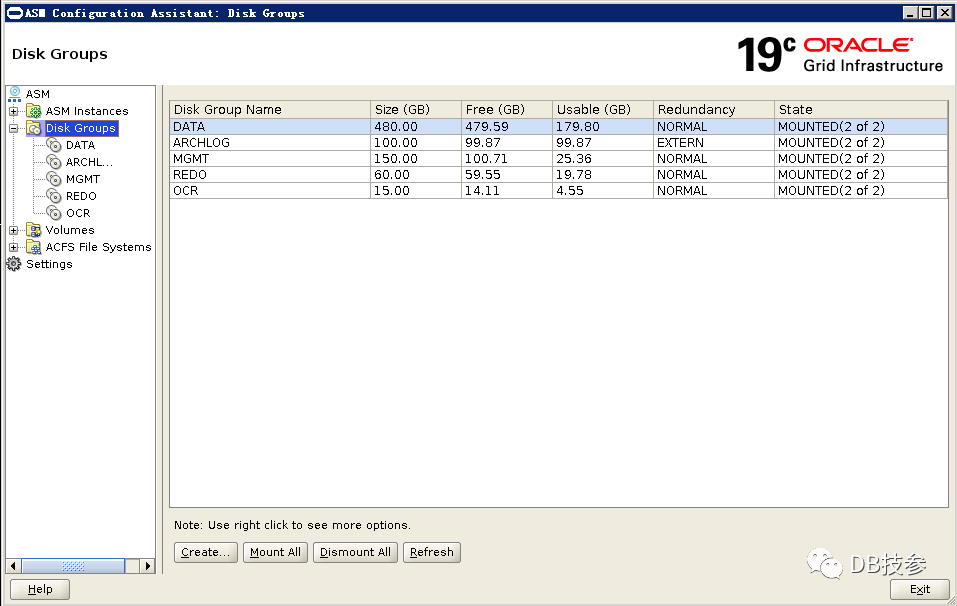The image size is (957, 606).
Task: Click the ASM window title bar icon
Action: [14, 13]
